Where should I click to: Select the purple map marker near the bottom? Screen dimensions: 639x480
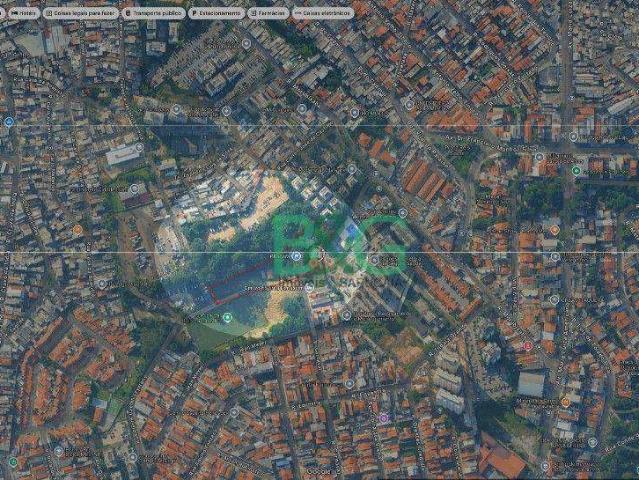tap(383, 417)
